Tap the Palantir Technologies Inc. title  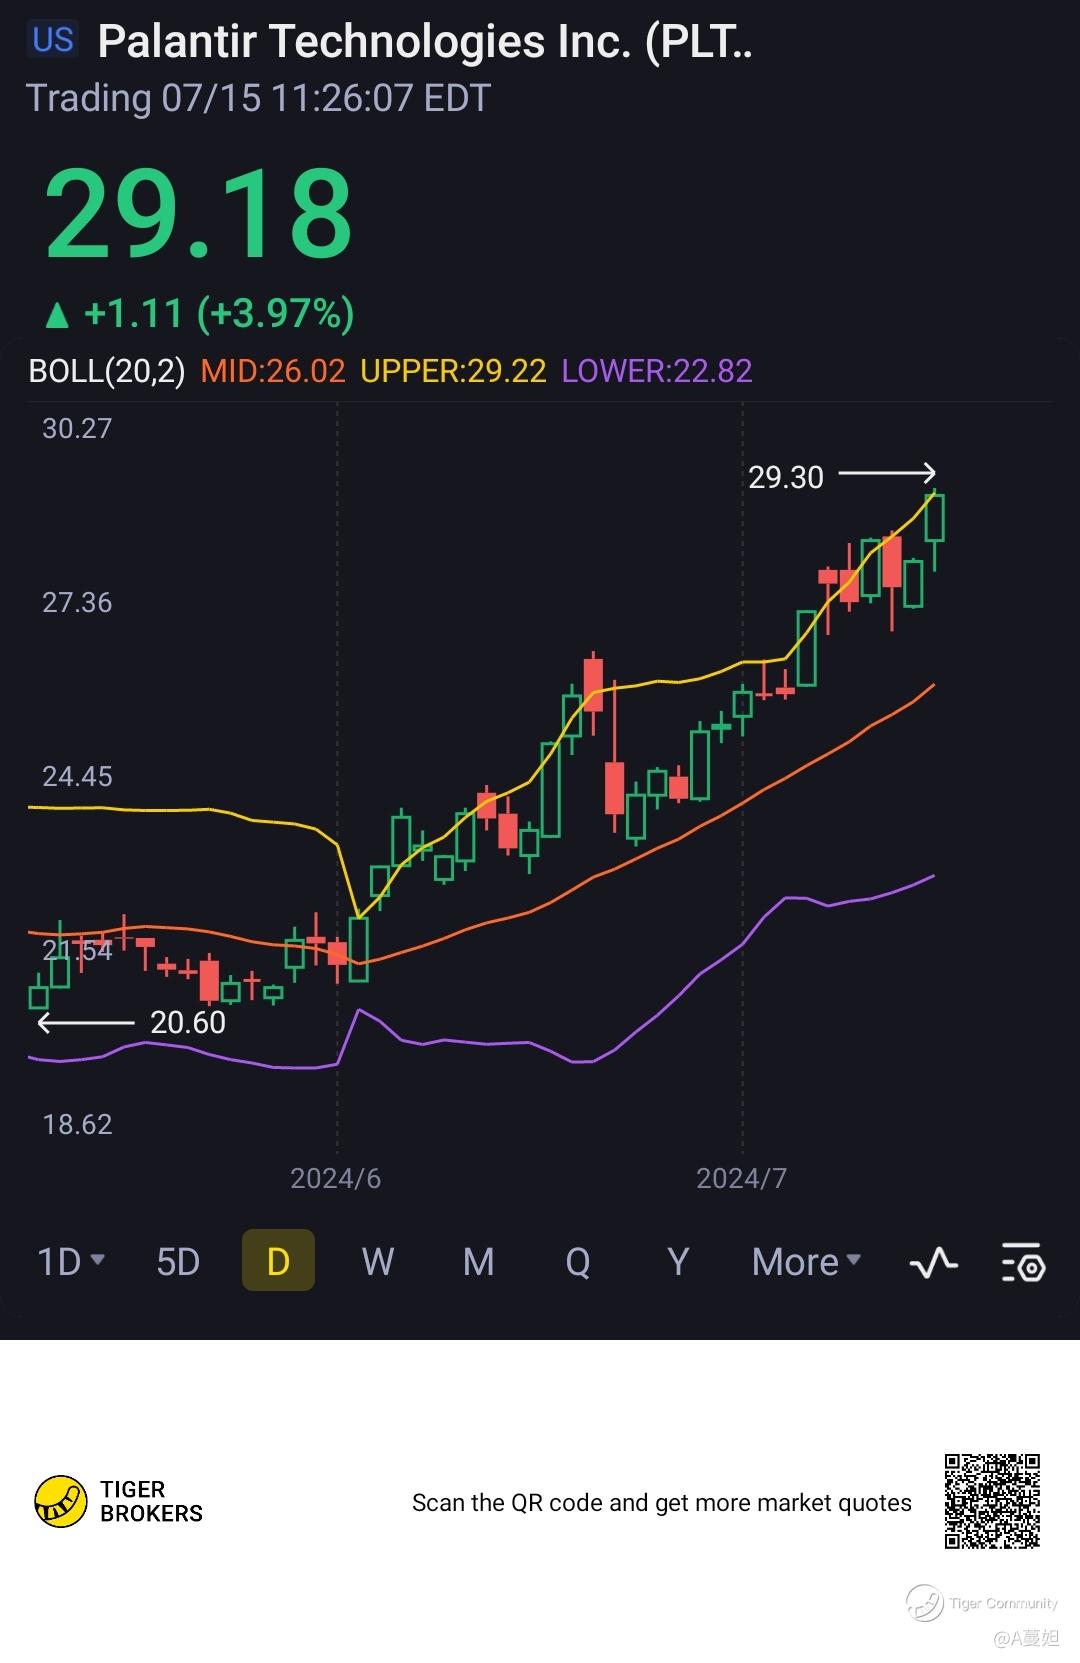[x=425, y=42]
